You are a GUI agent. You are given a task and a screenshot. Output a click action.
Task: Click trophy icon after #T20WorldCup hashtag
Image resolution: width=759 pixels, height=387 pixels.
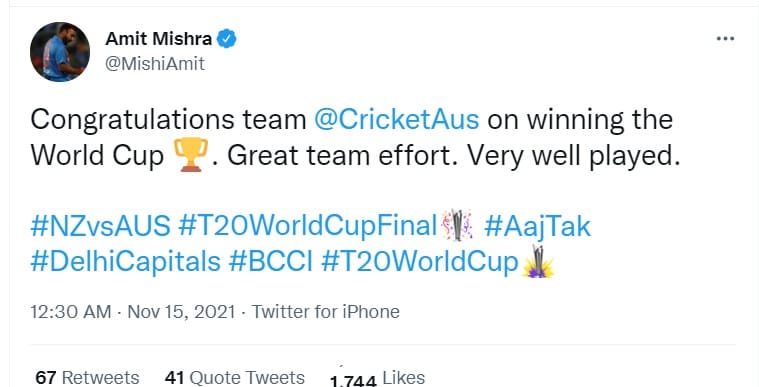point(538,262)
